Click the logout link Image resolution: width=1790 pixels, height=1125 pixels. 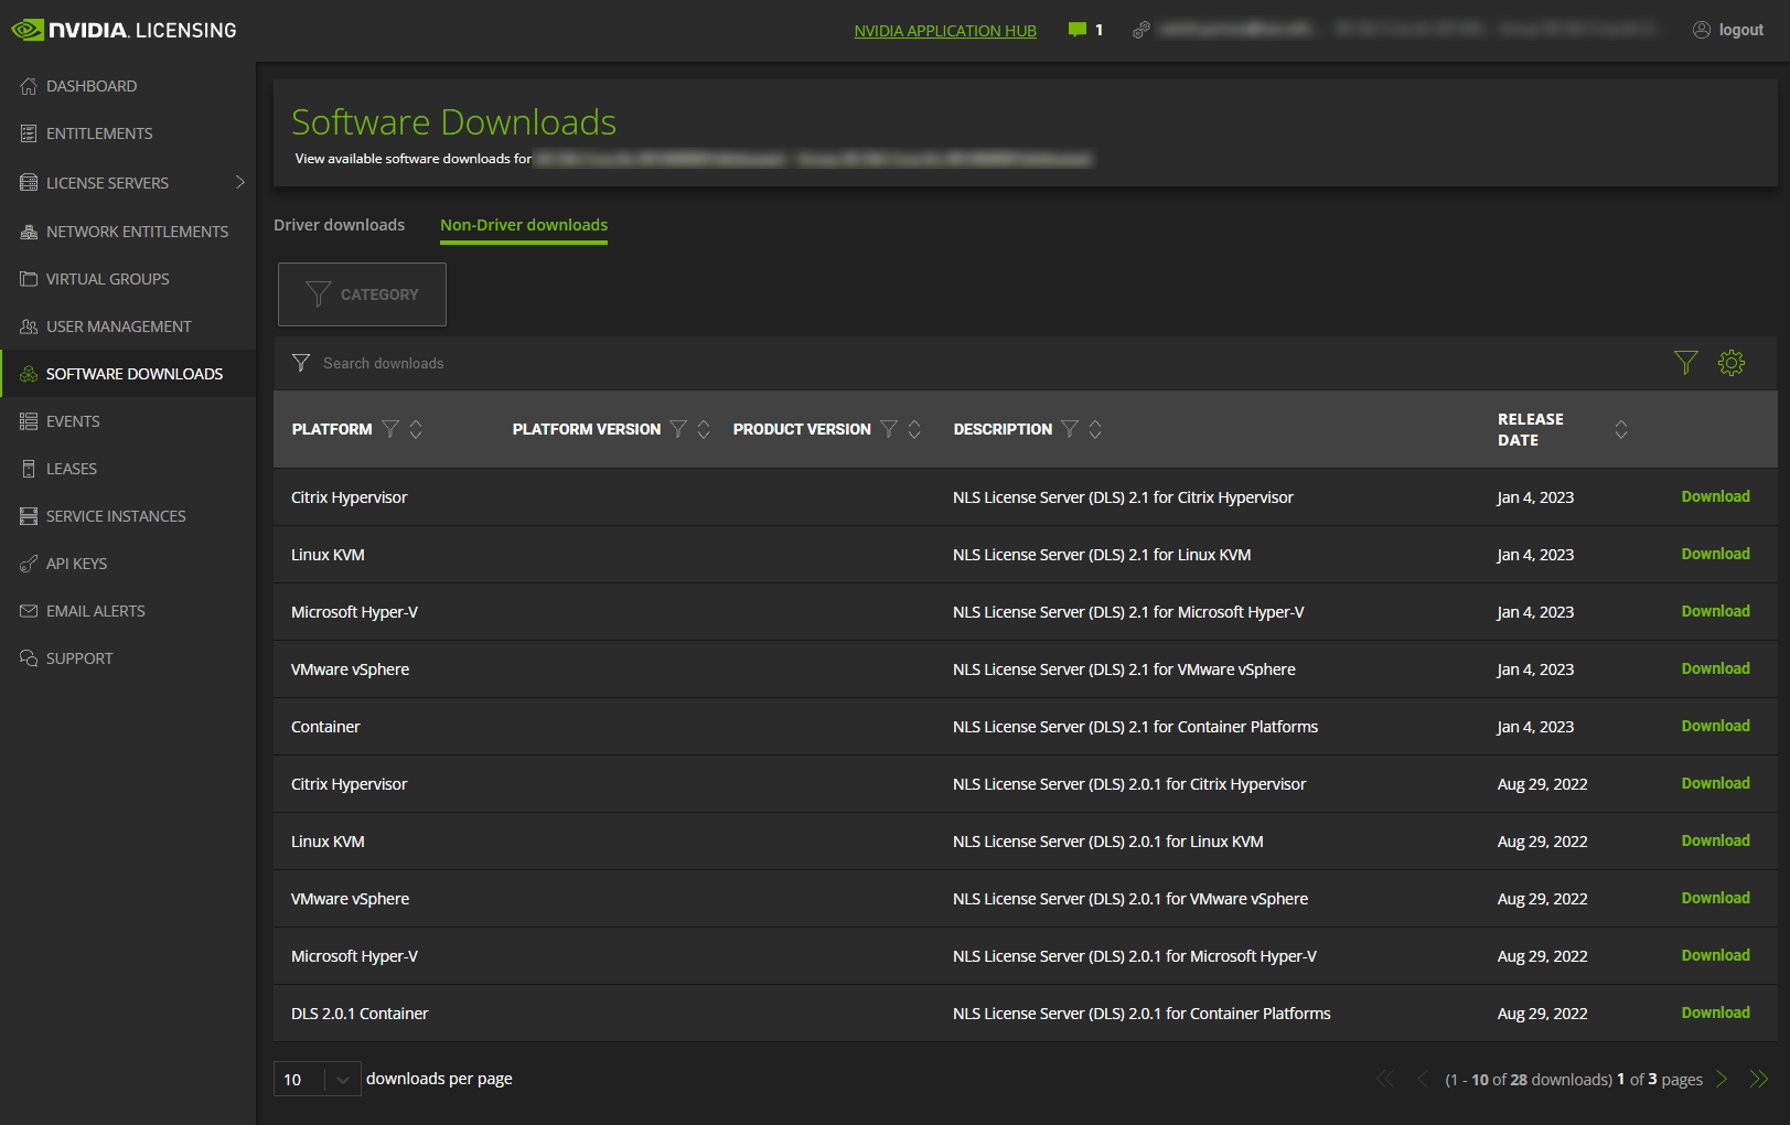1741,30
